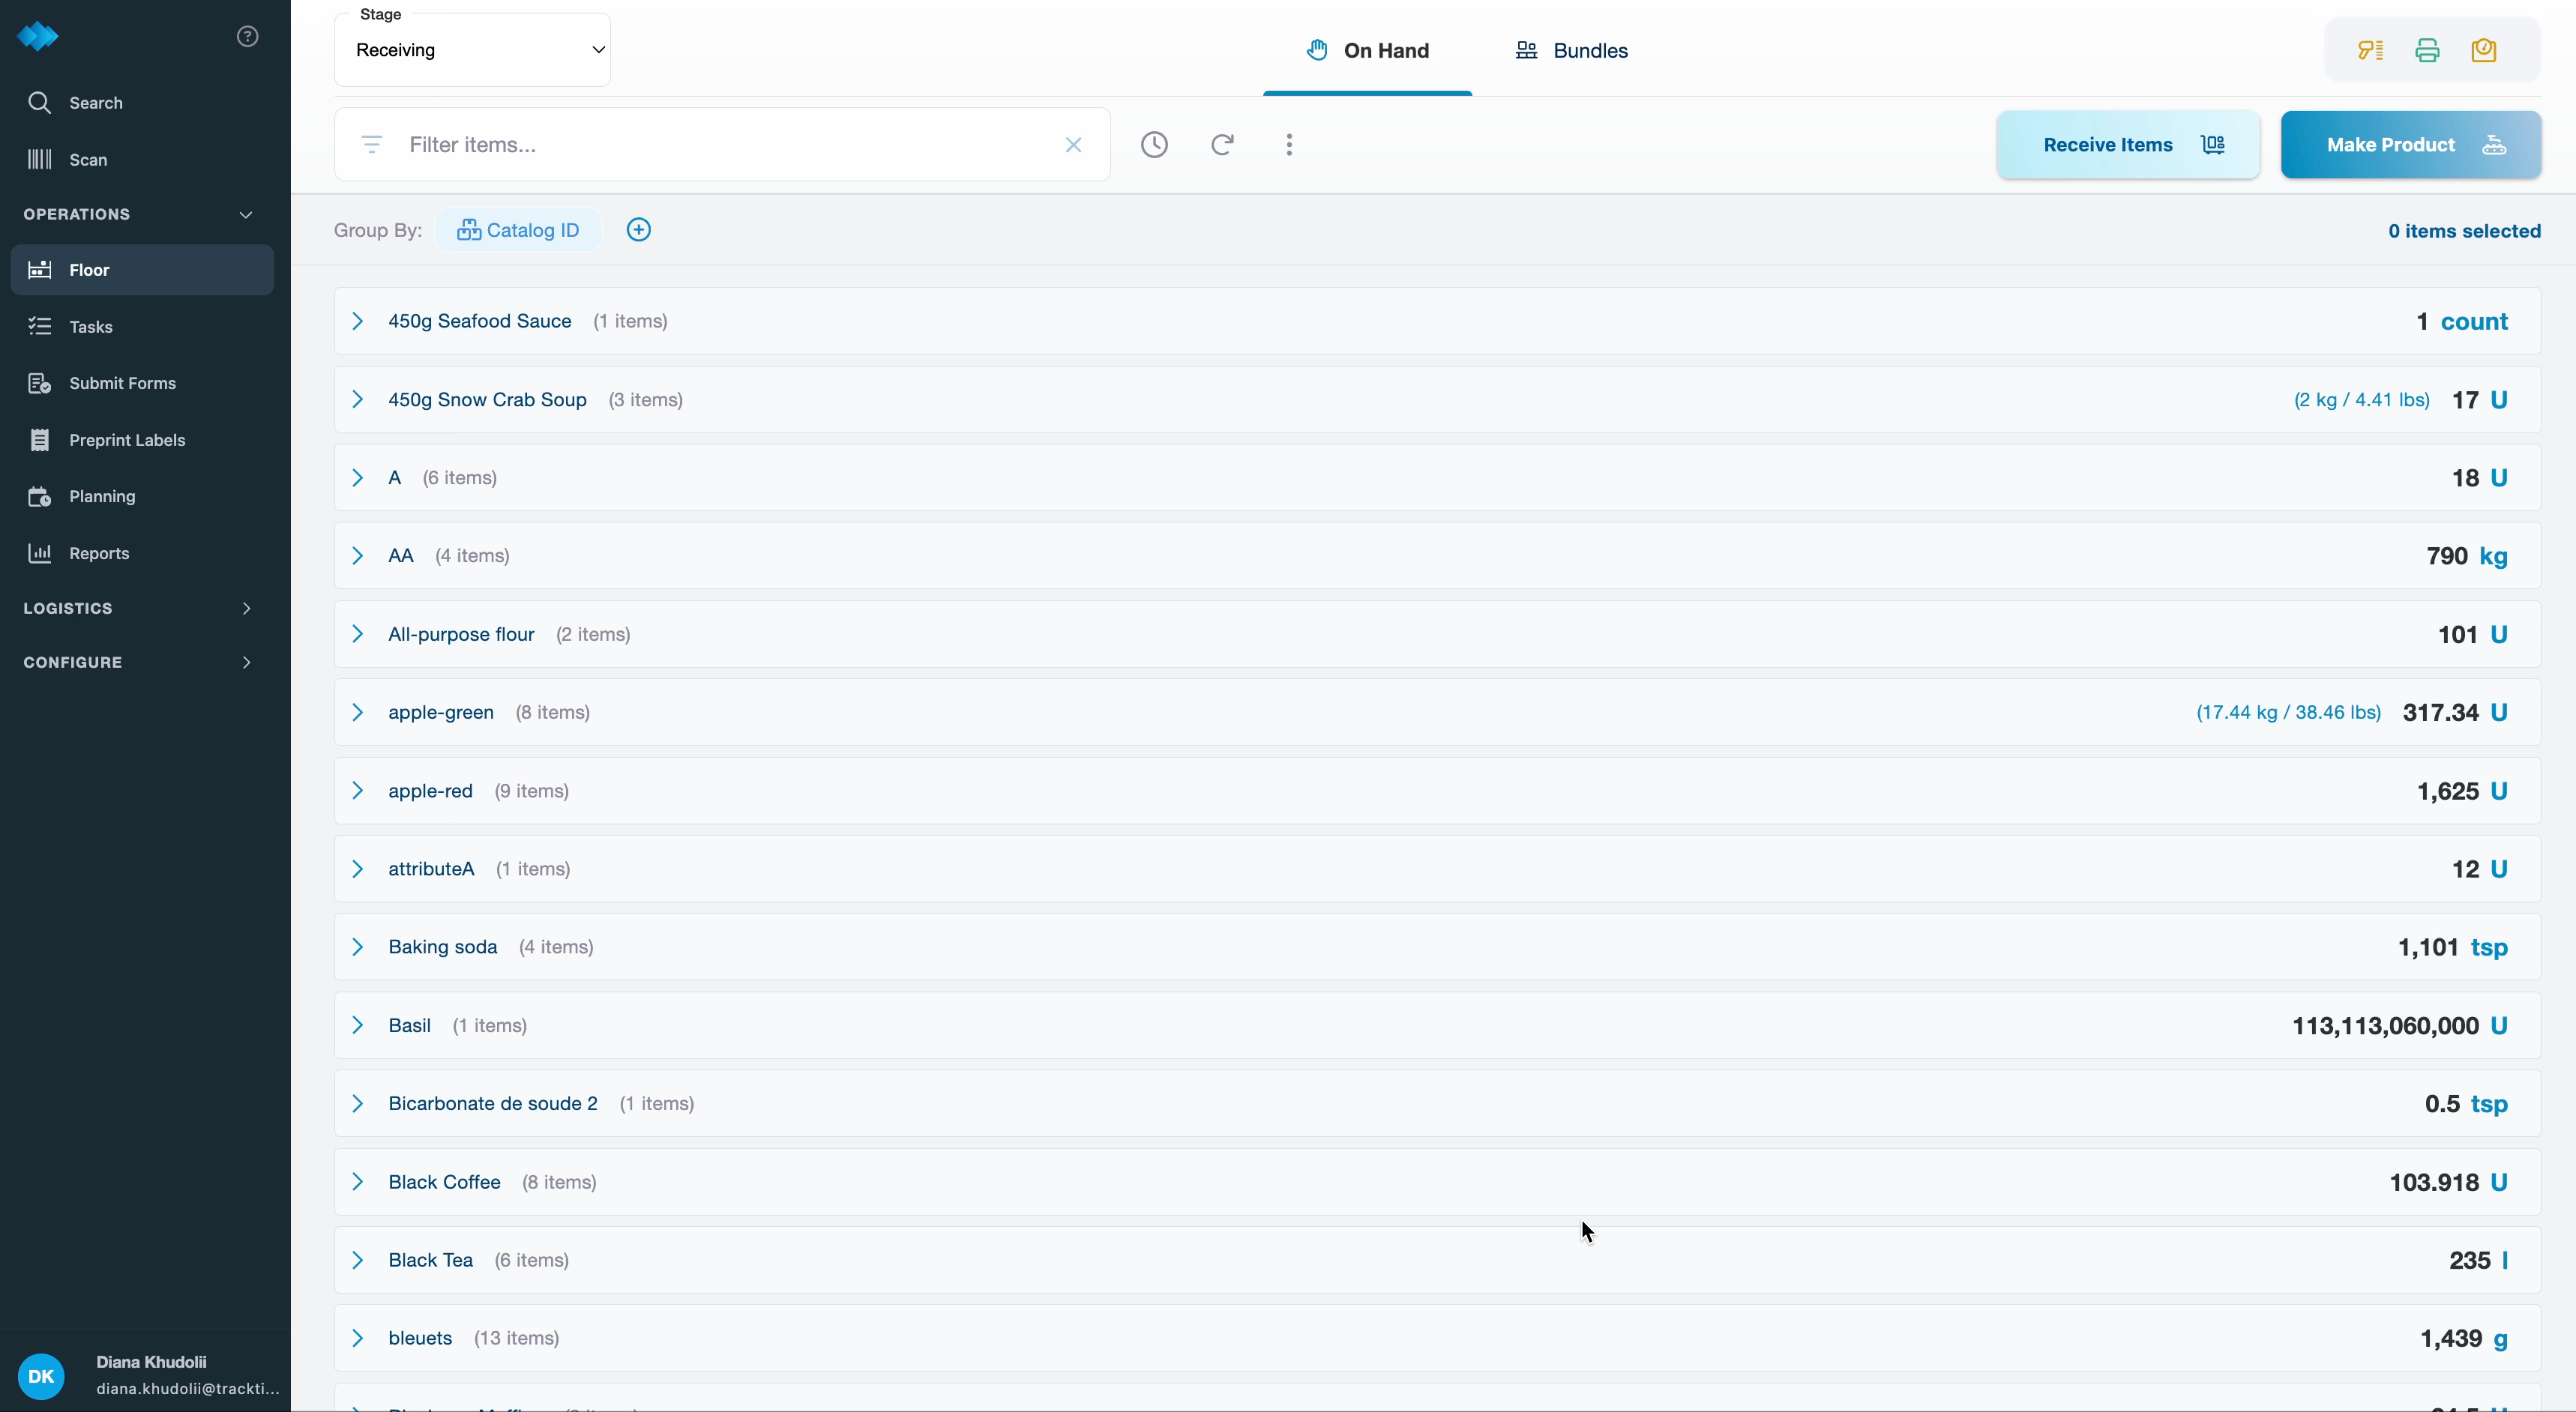The width and height of the screenshot is (2576, 1412).
Task: Open the three-dot more options menu
Action: [x=1289, y=145]
